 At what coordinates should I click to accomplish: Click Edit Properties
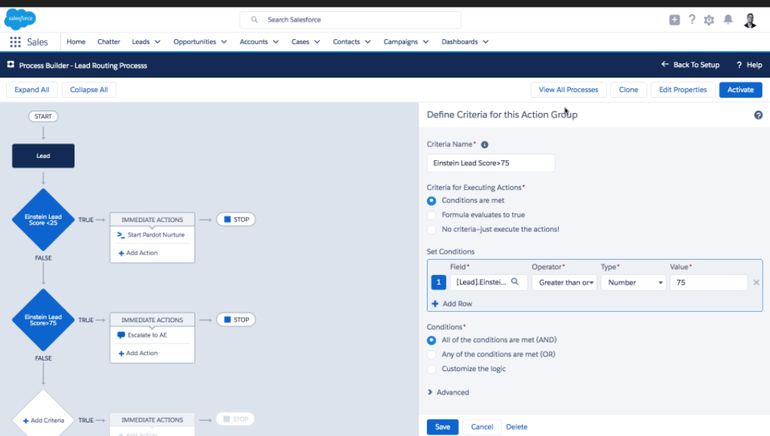tap(683, 90)
